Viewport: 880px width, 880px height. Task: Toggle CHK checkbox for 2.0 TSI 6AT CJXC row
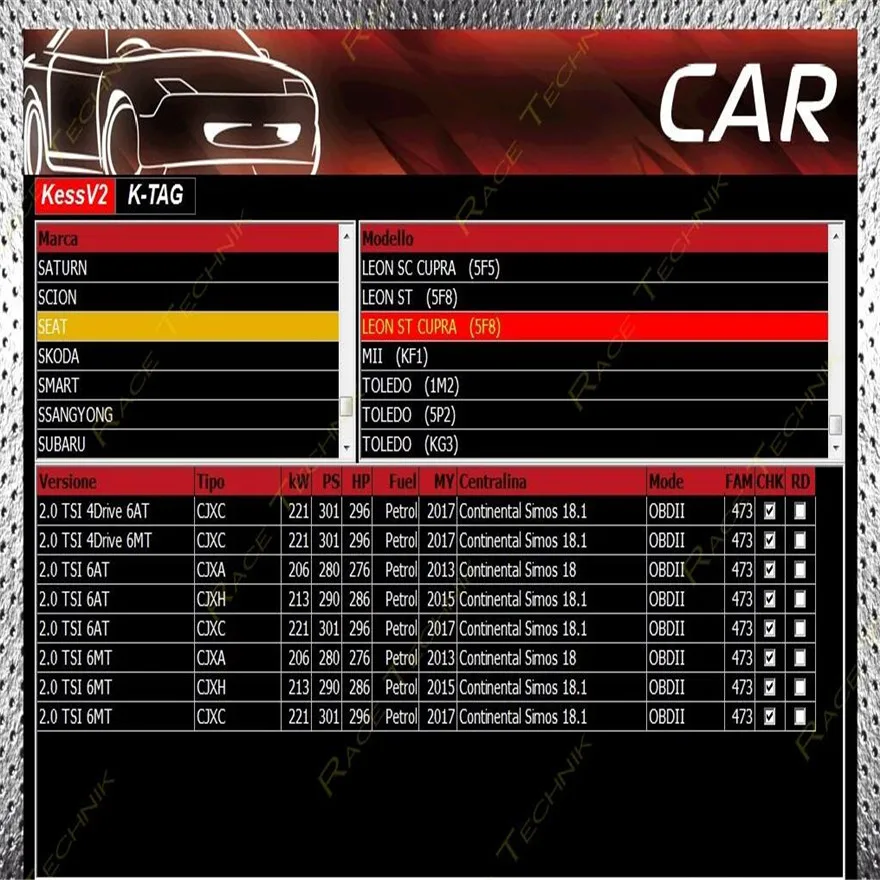(x=770, y=628)
